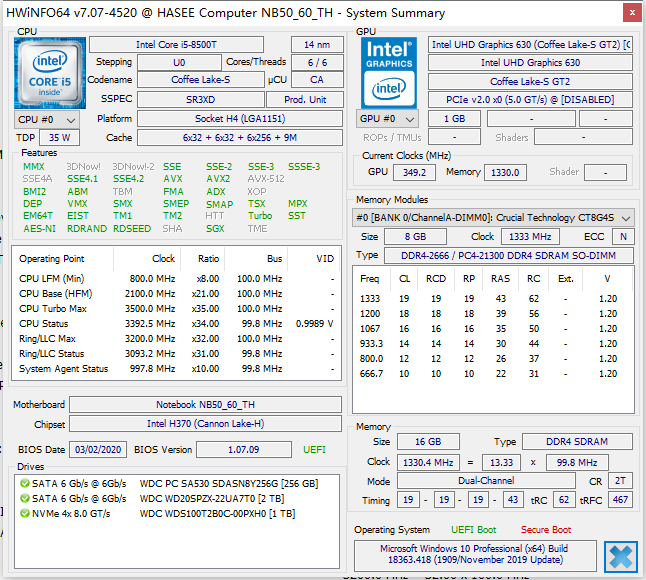Click the GPU Memory clock value 1330.0

point(505,172)
